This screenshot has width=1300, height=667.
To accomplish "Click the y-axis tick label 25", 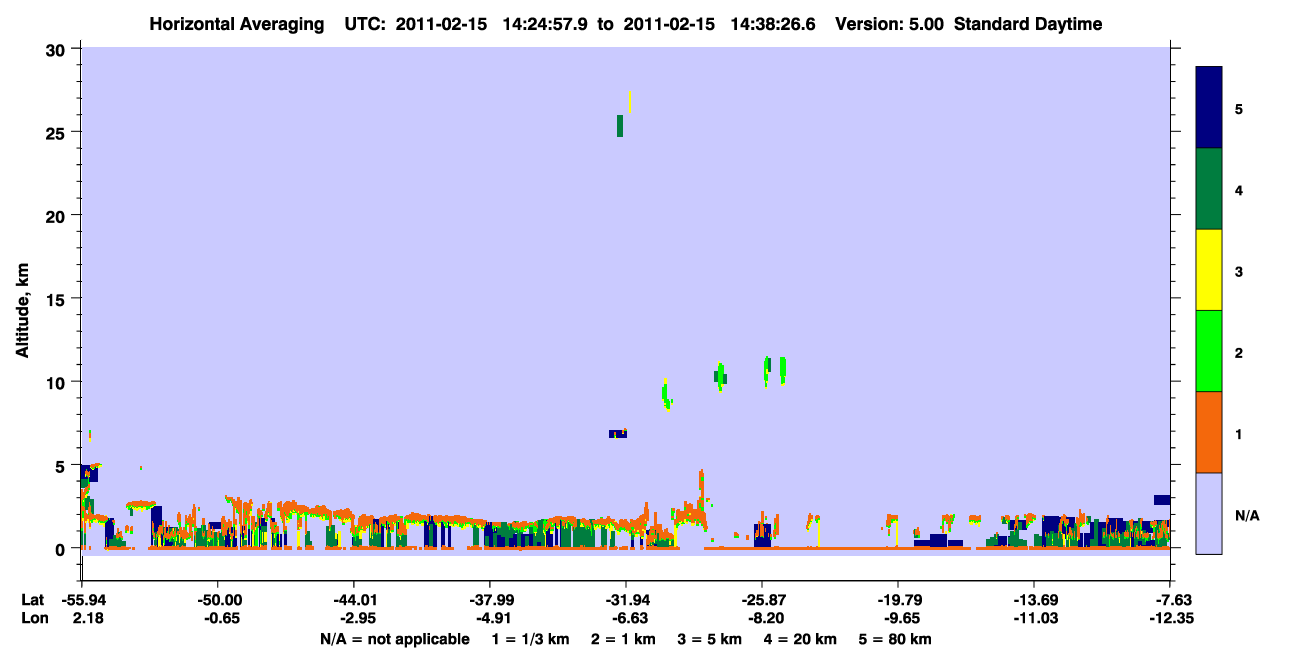I will (x=57, y=132).
